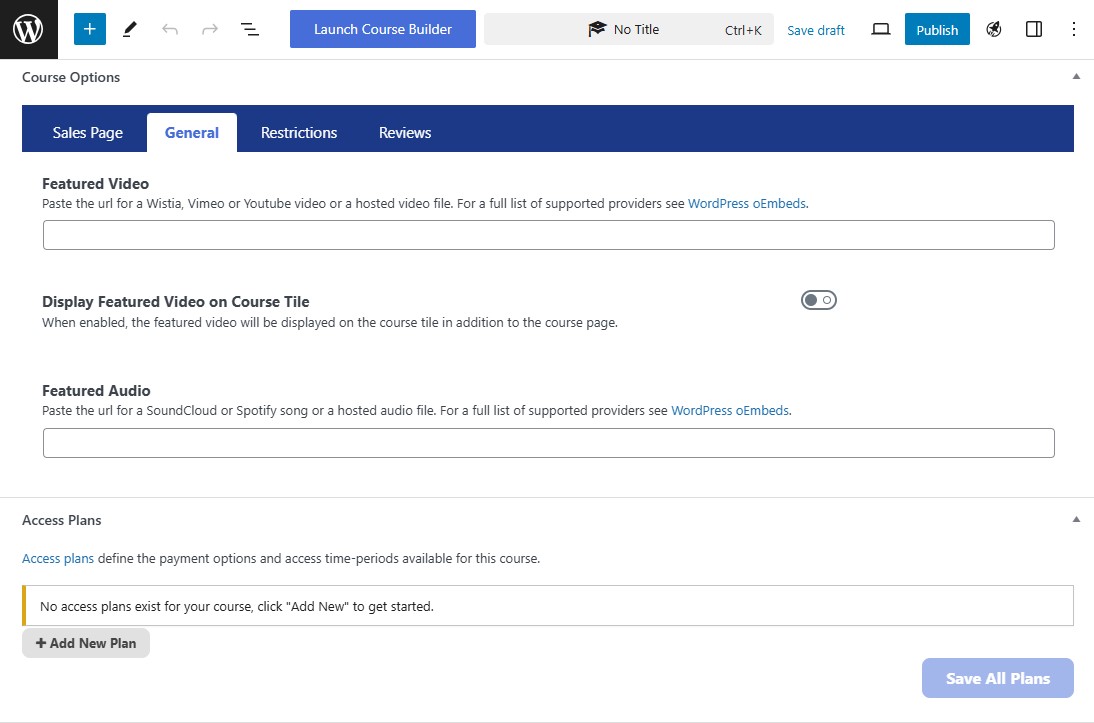The width and height of the screenshot is (1094, 723).
Task: Toggle the Settings sidebar panel icon
Action: [1034, 29]
